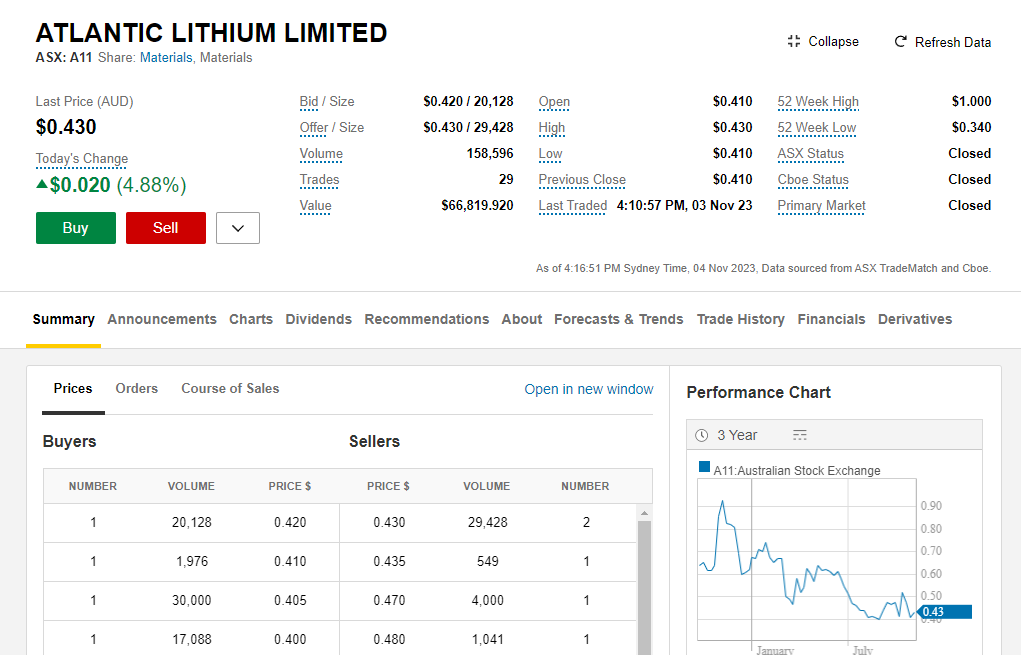1021x655 pixels.
Task: Click the Primary Market label
Action: [821, 206]
